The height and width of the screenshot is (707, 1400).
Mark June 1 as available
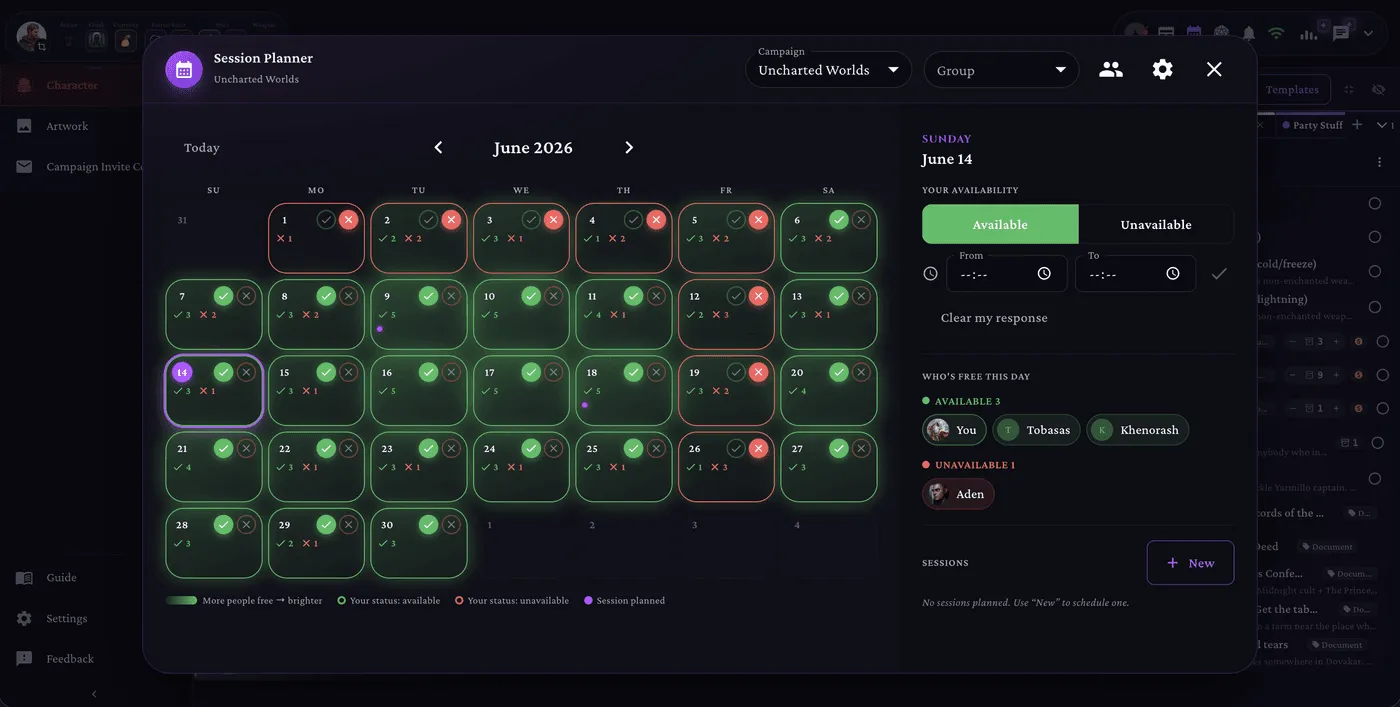[x=326, y=220]
